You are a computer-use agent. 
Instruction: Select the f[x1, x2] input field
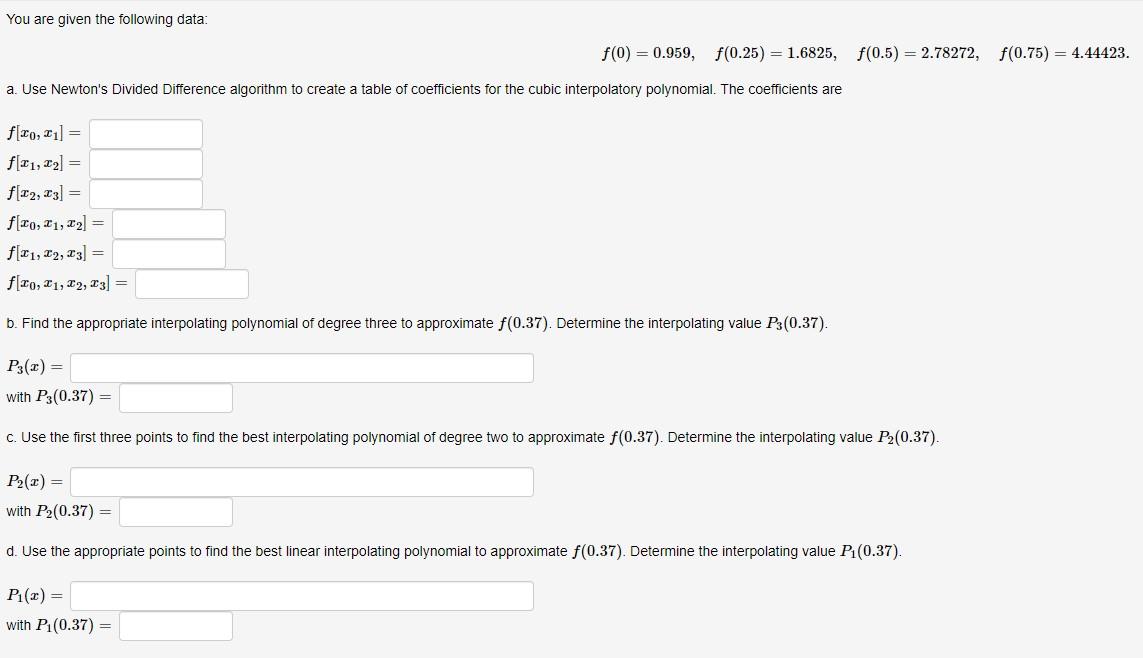pyautogui.click(x=146, y=164)
